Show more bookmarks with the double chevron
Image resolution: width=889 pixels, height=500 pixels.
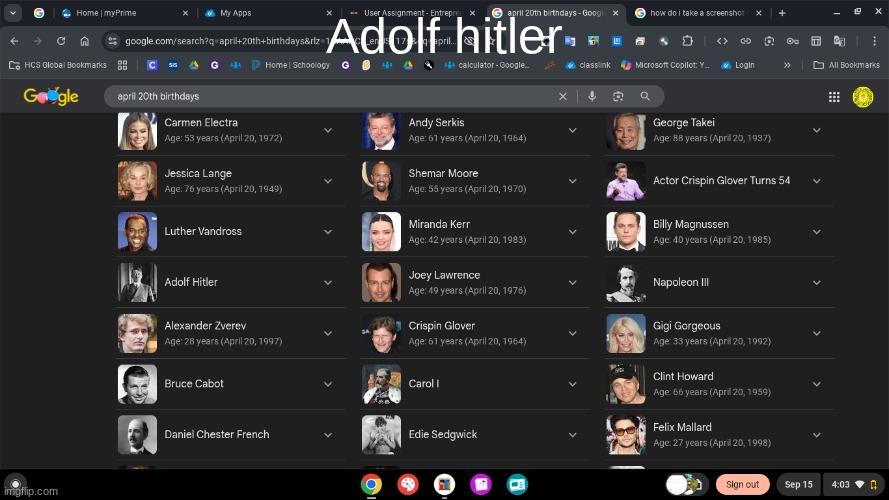tap(787, 65)
